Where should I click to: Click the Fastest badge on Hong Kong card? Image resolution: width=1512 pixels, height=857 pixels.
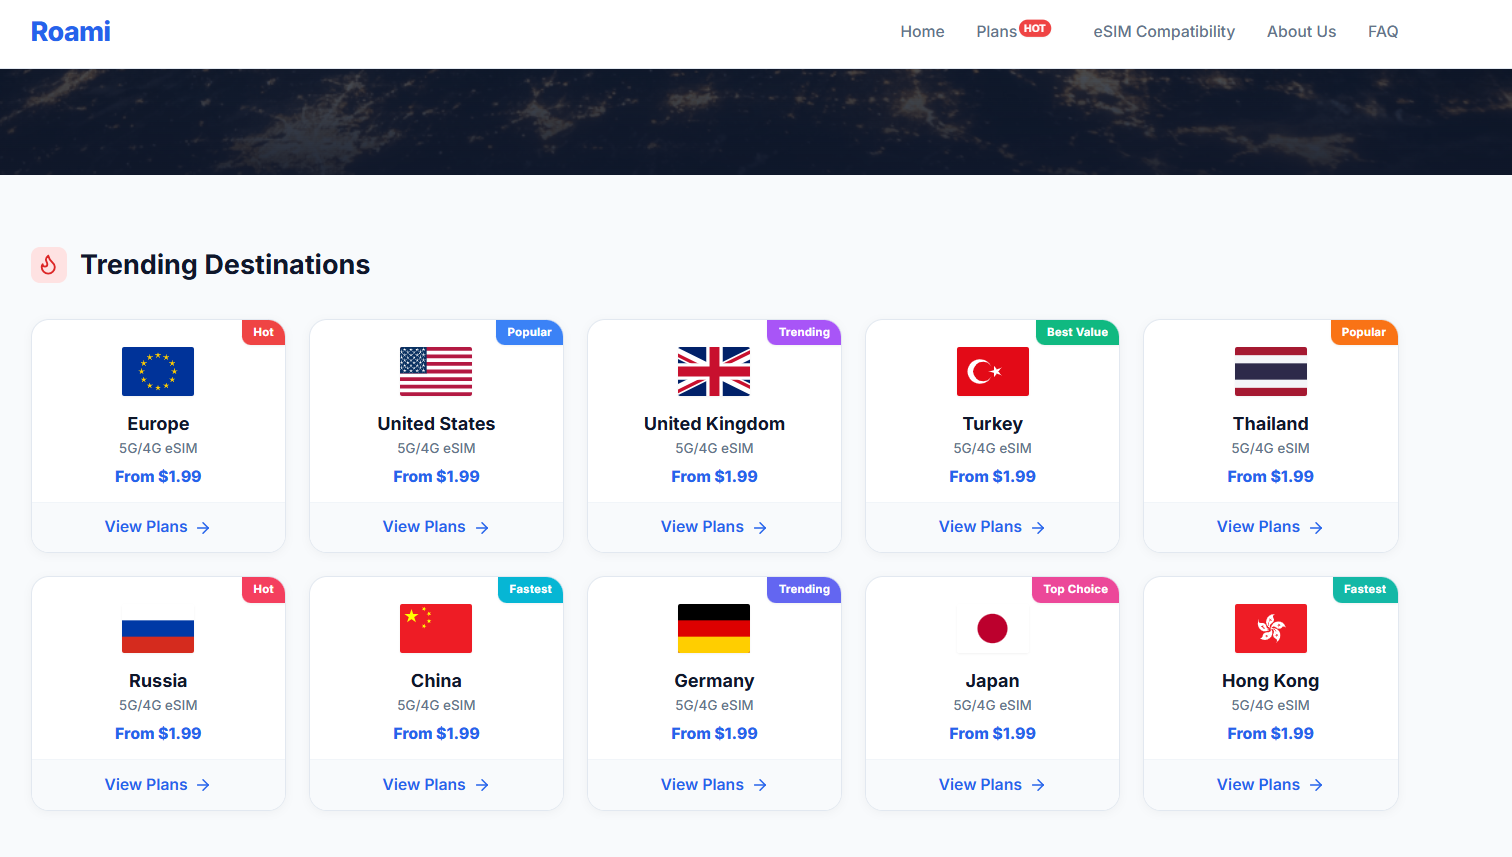(x=1365, y=589)
